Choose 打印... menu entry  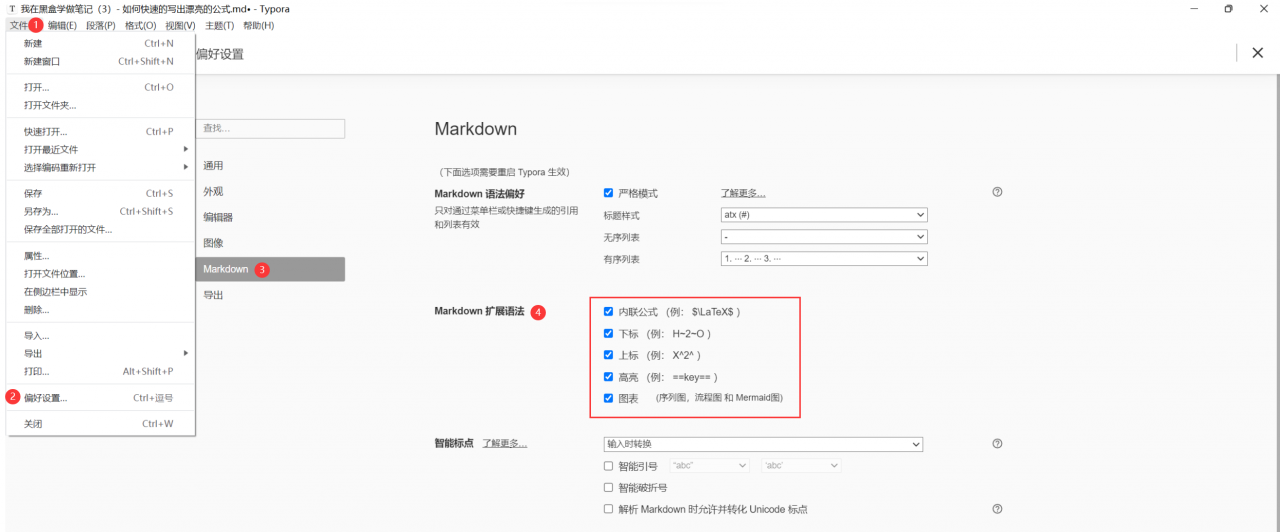click(x=101, y=372)
